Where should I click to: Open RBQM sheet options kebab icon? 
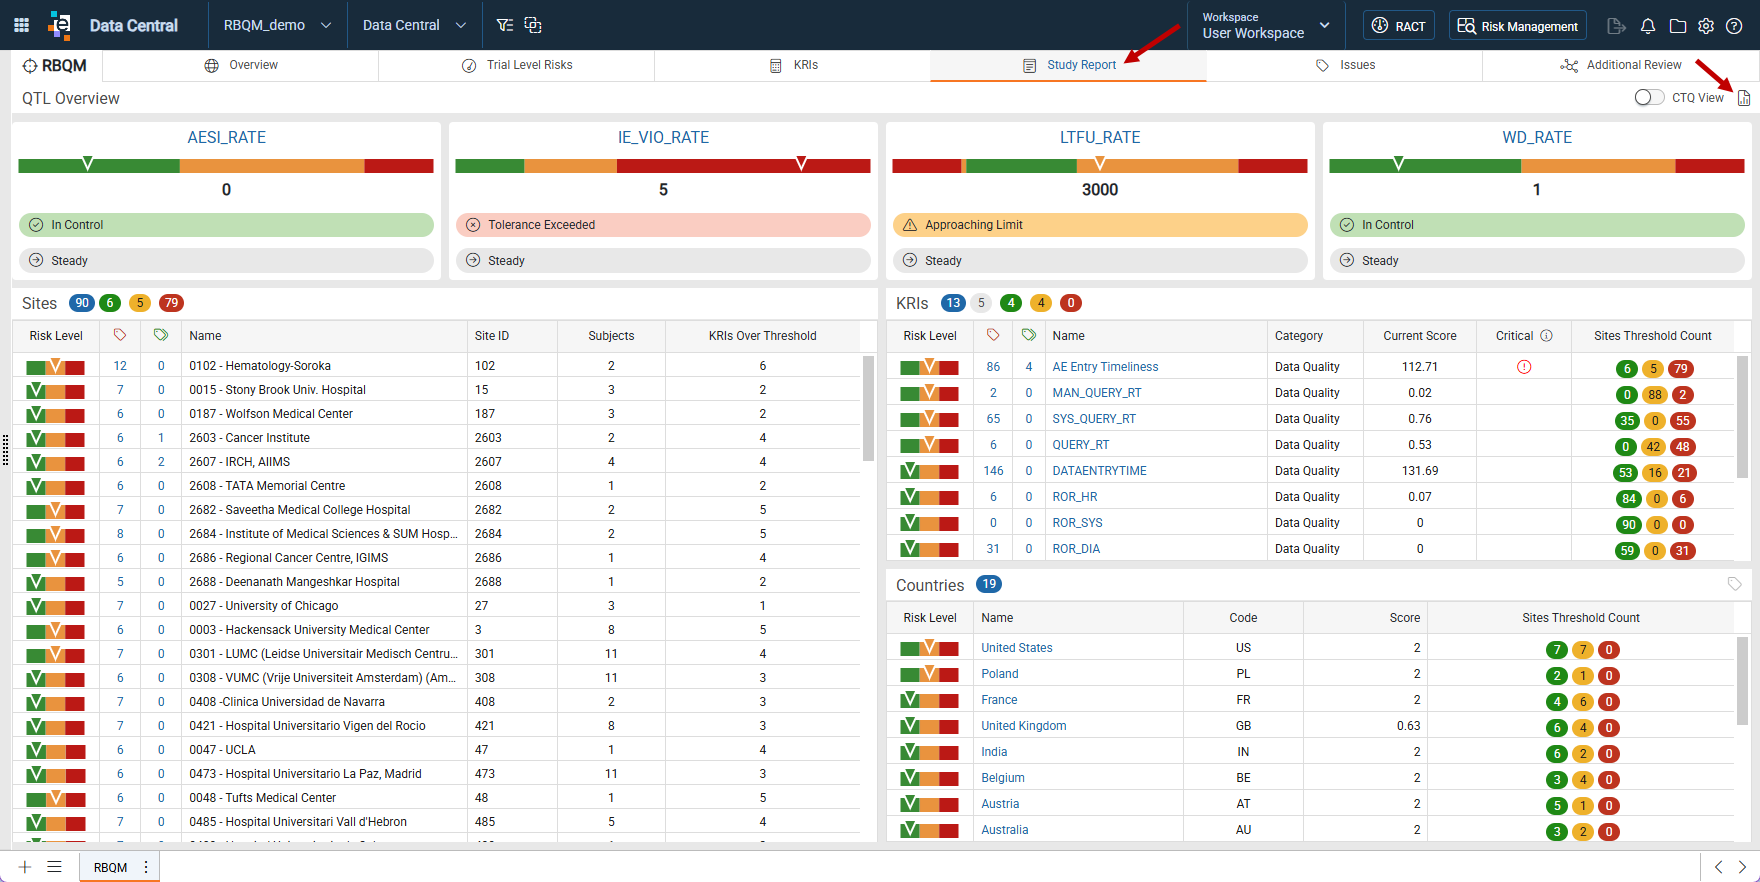[x=146, y=867]
